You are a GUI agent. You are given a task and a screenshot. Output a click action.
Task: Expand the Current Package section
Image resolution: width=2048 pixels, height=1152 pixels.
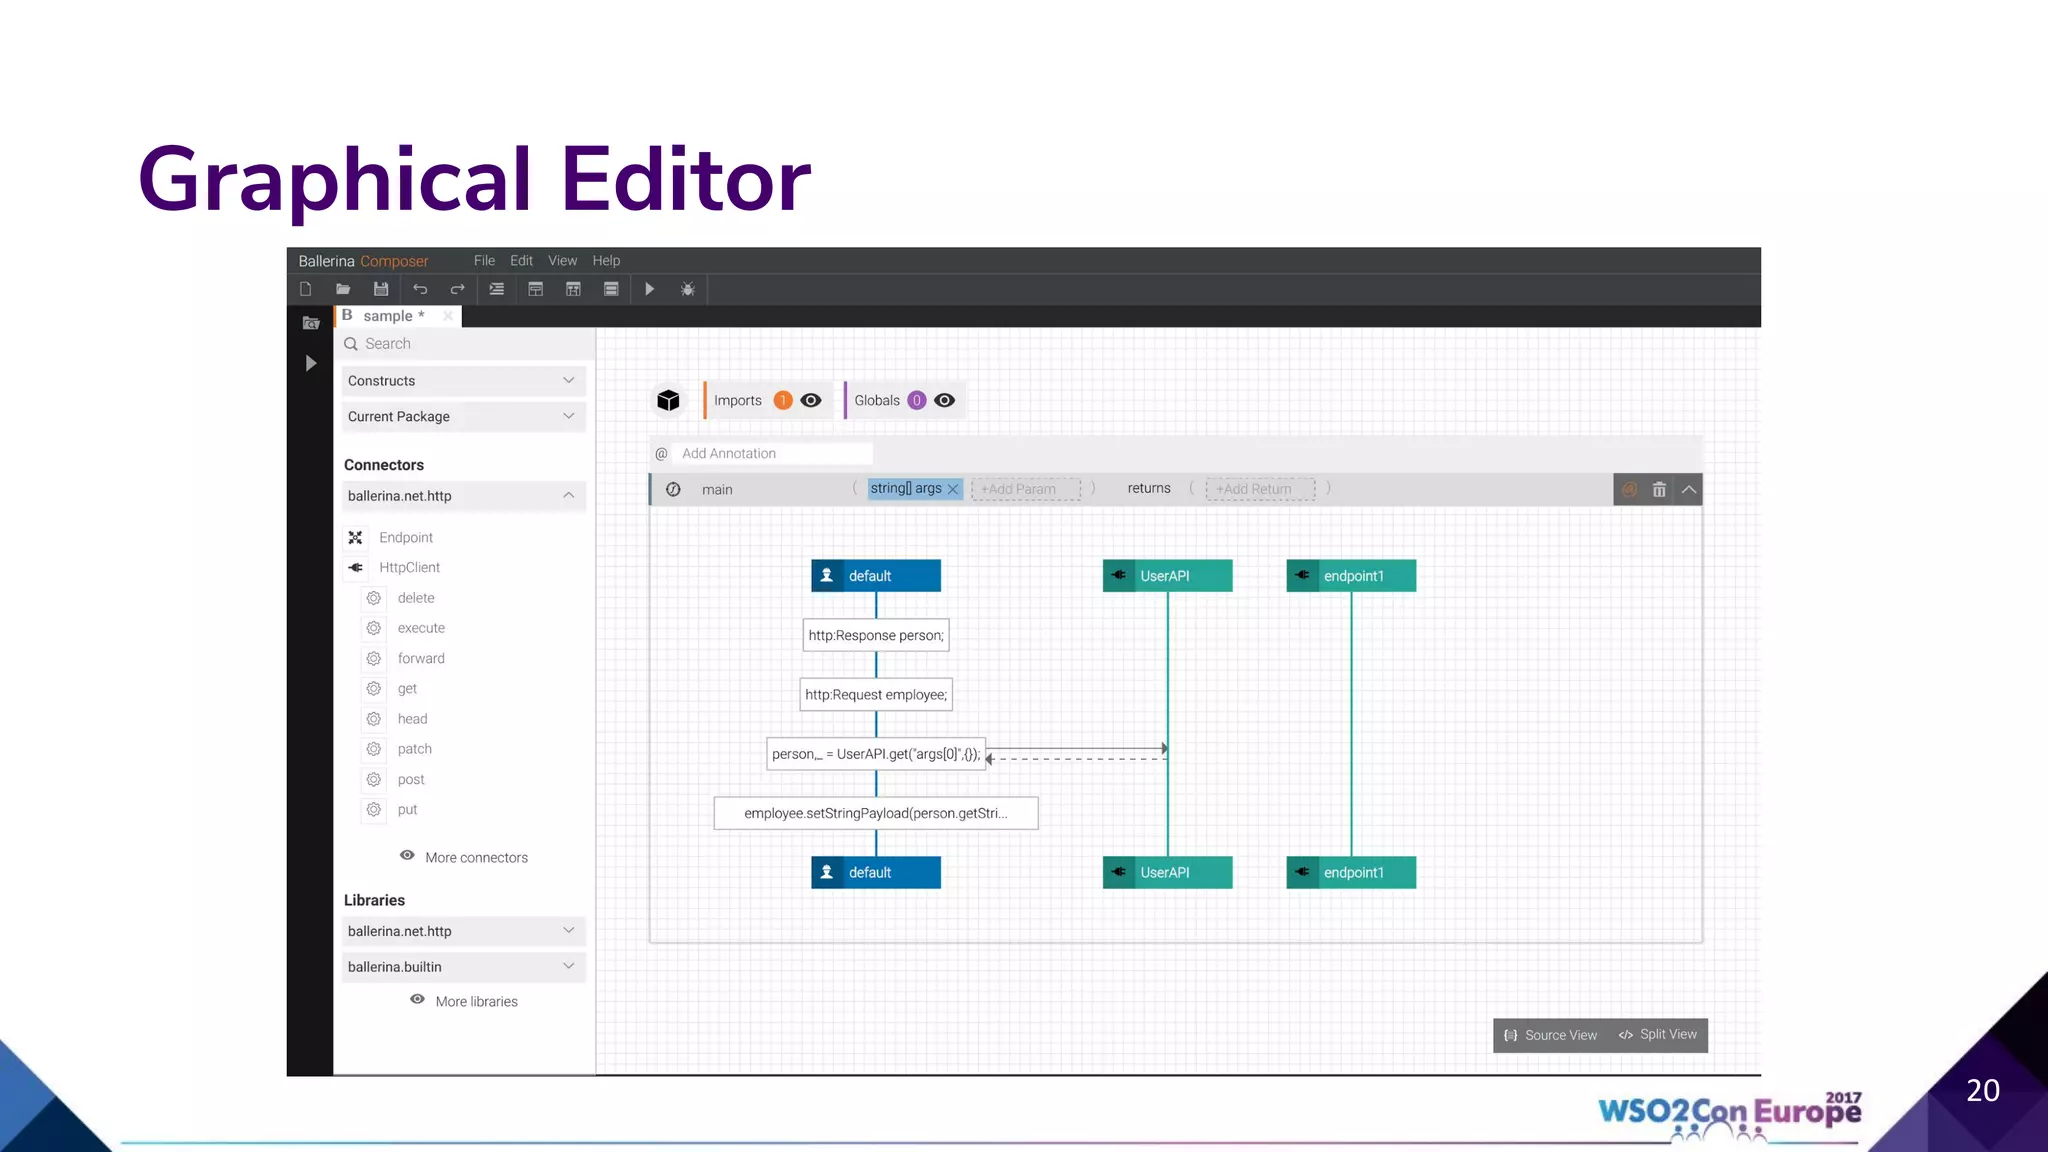click(464, 417)
